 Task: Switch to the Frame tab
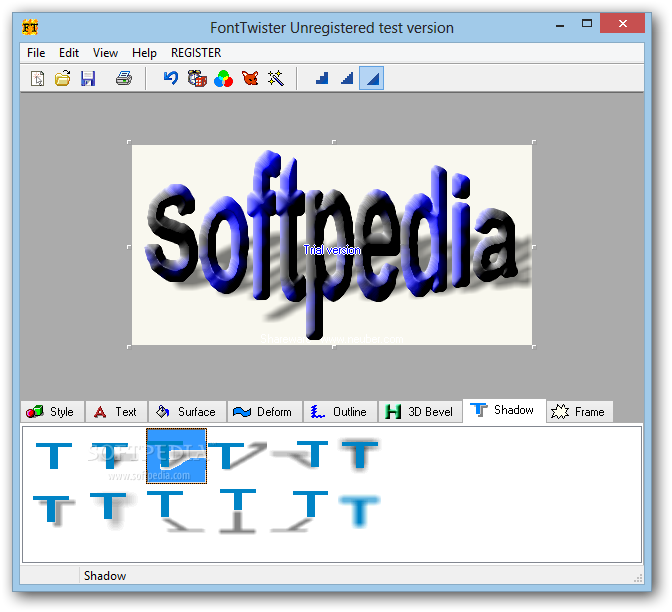coord(579,412)
